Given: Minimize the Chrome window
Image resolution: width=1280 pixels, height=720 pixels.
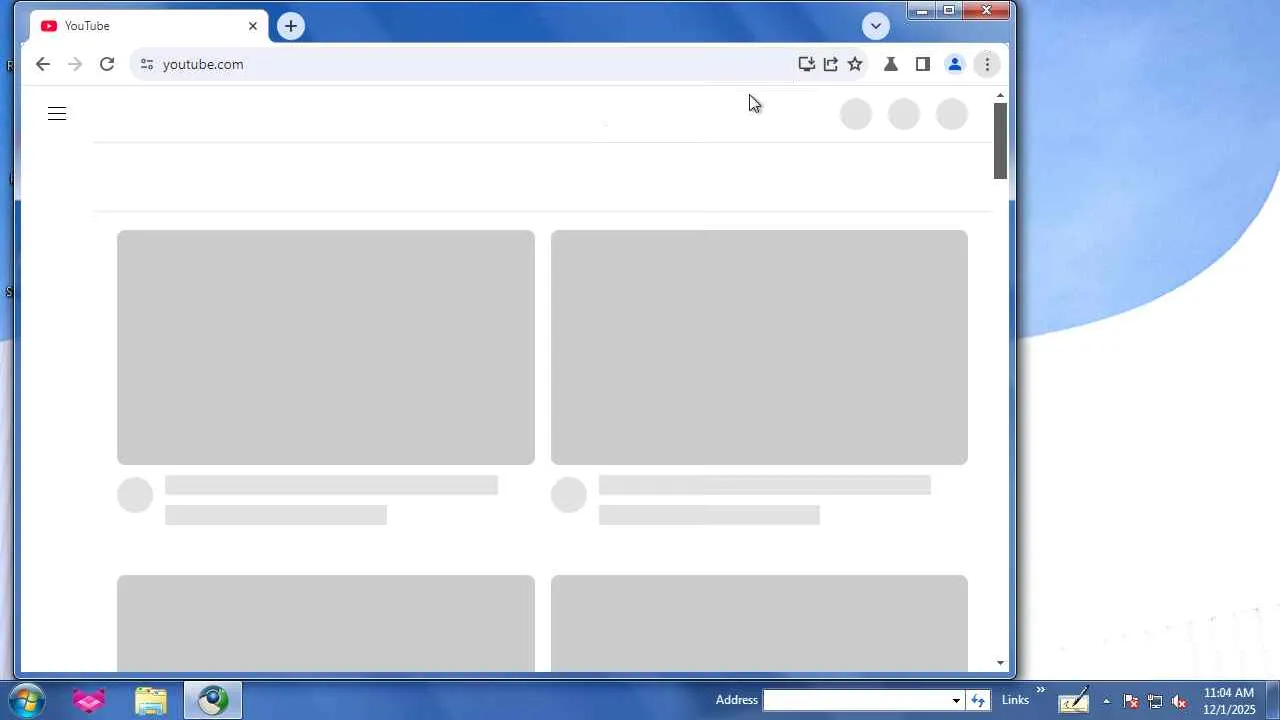Looking at the screenshot, I should click(x=922, y=11).
